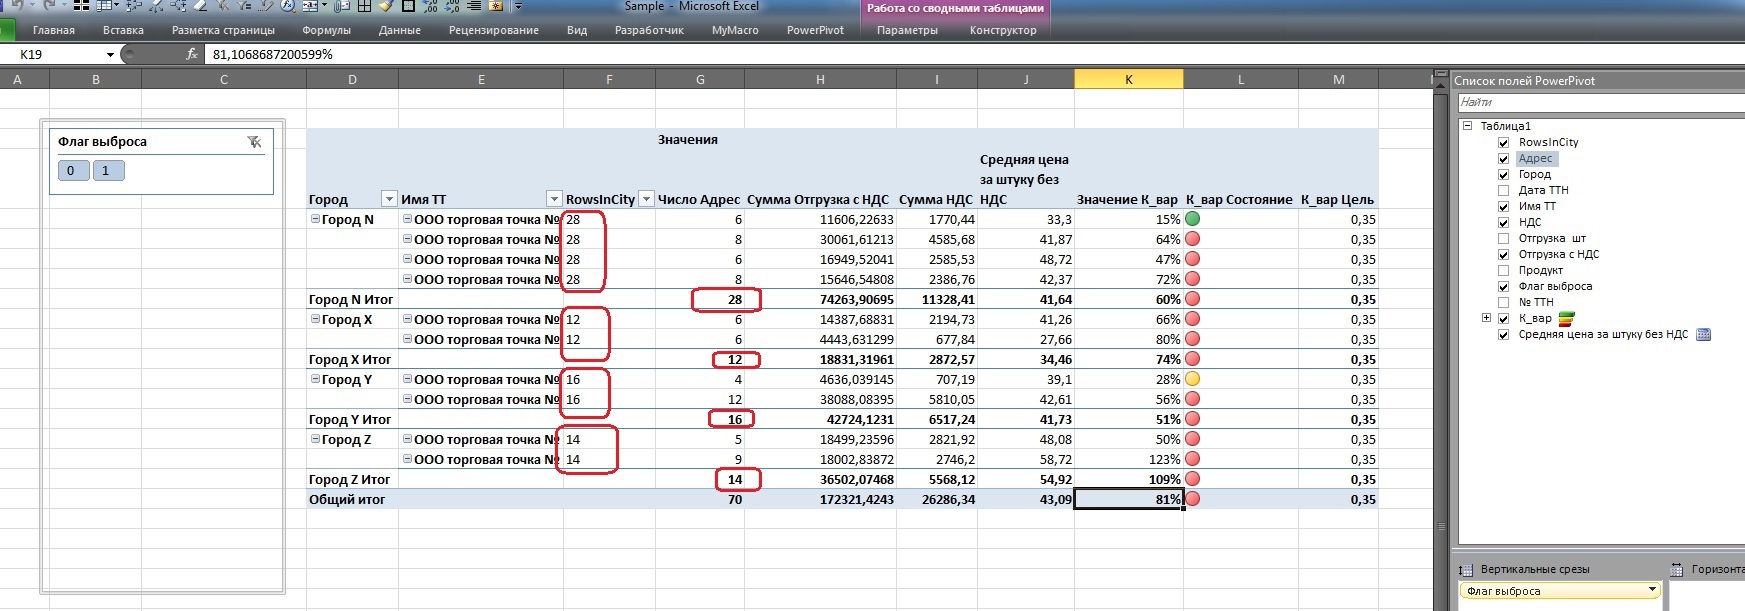Open the Разработчик tab

(649, 30)
